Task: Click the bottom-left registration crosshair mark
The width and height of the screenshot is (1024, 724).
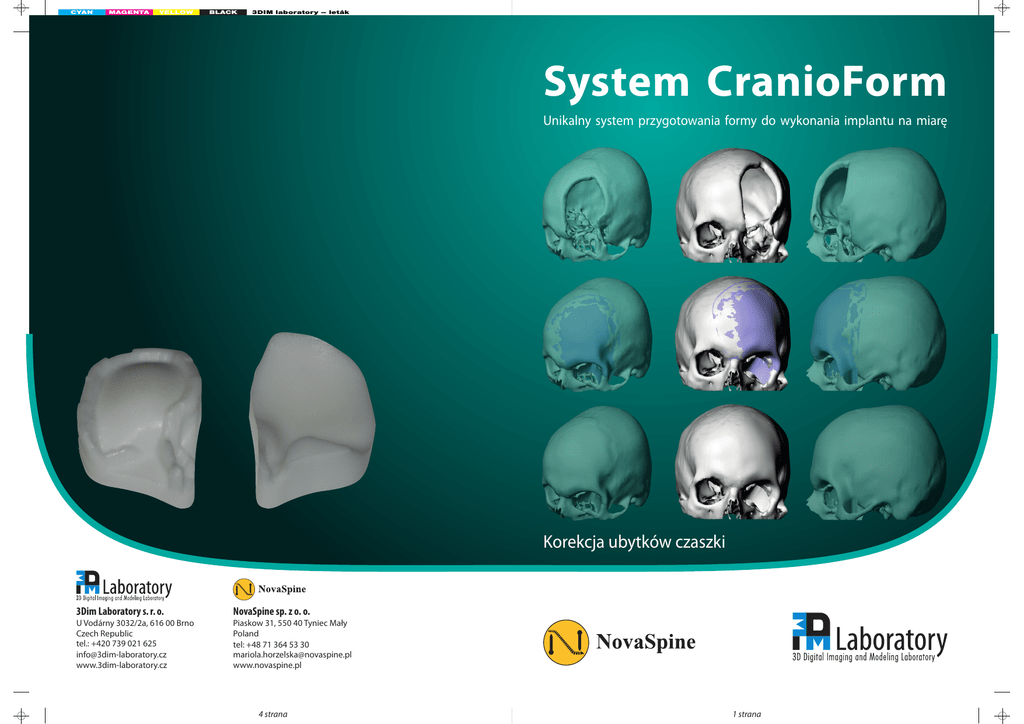Action: click(20, 715)
